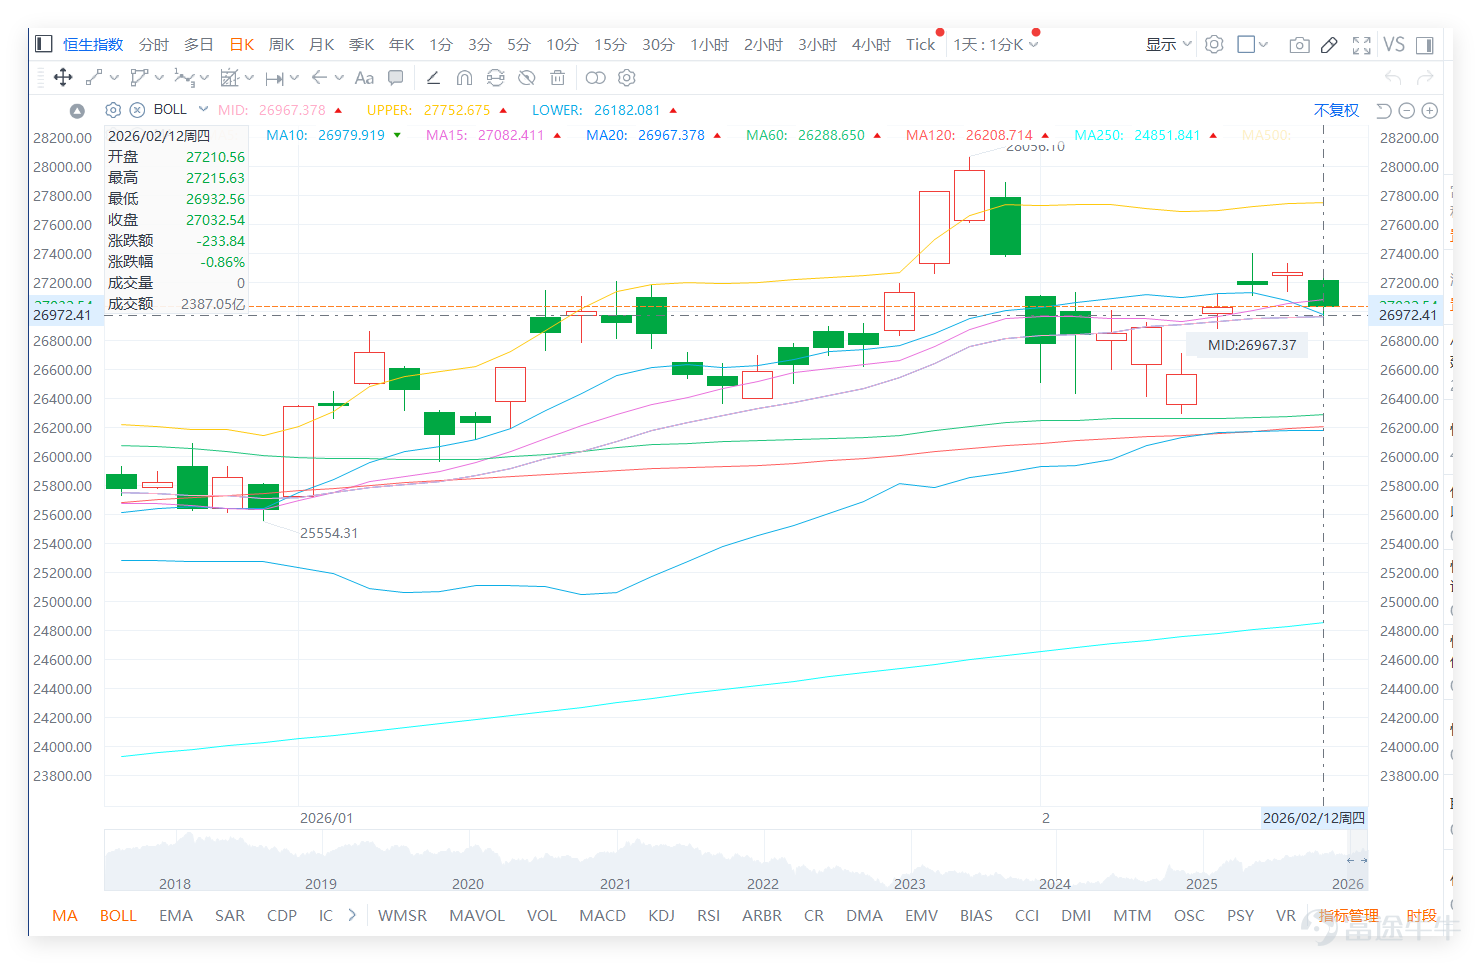The width and height of the screenshot is (1481, 964).
Task: Switch to 月K monthly tab
Action: pyautogui.click(x=322, y=44)
